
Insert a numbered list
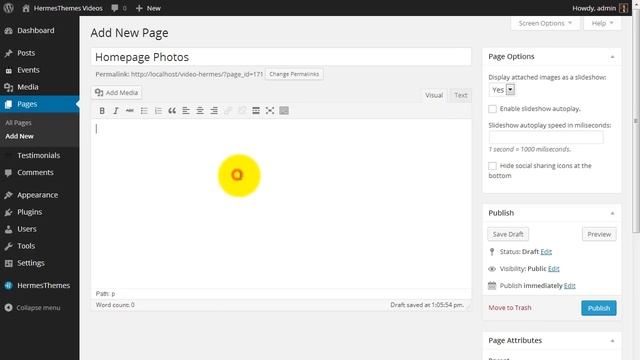pyautogui.click(x=158, y=111)
